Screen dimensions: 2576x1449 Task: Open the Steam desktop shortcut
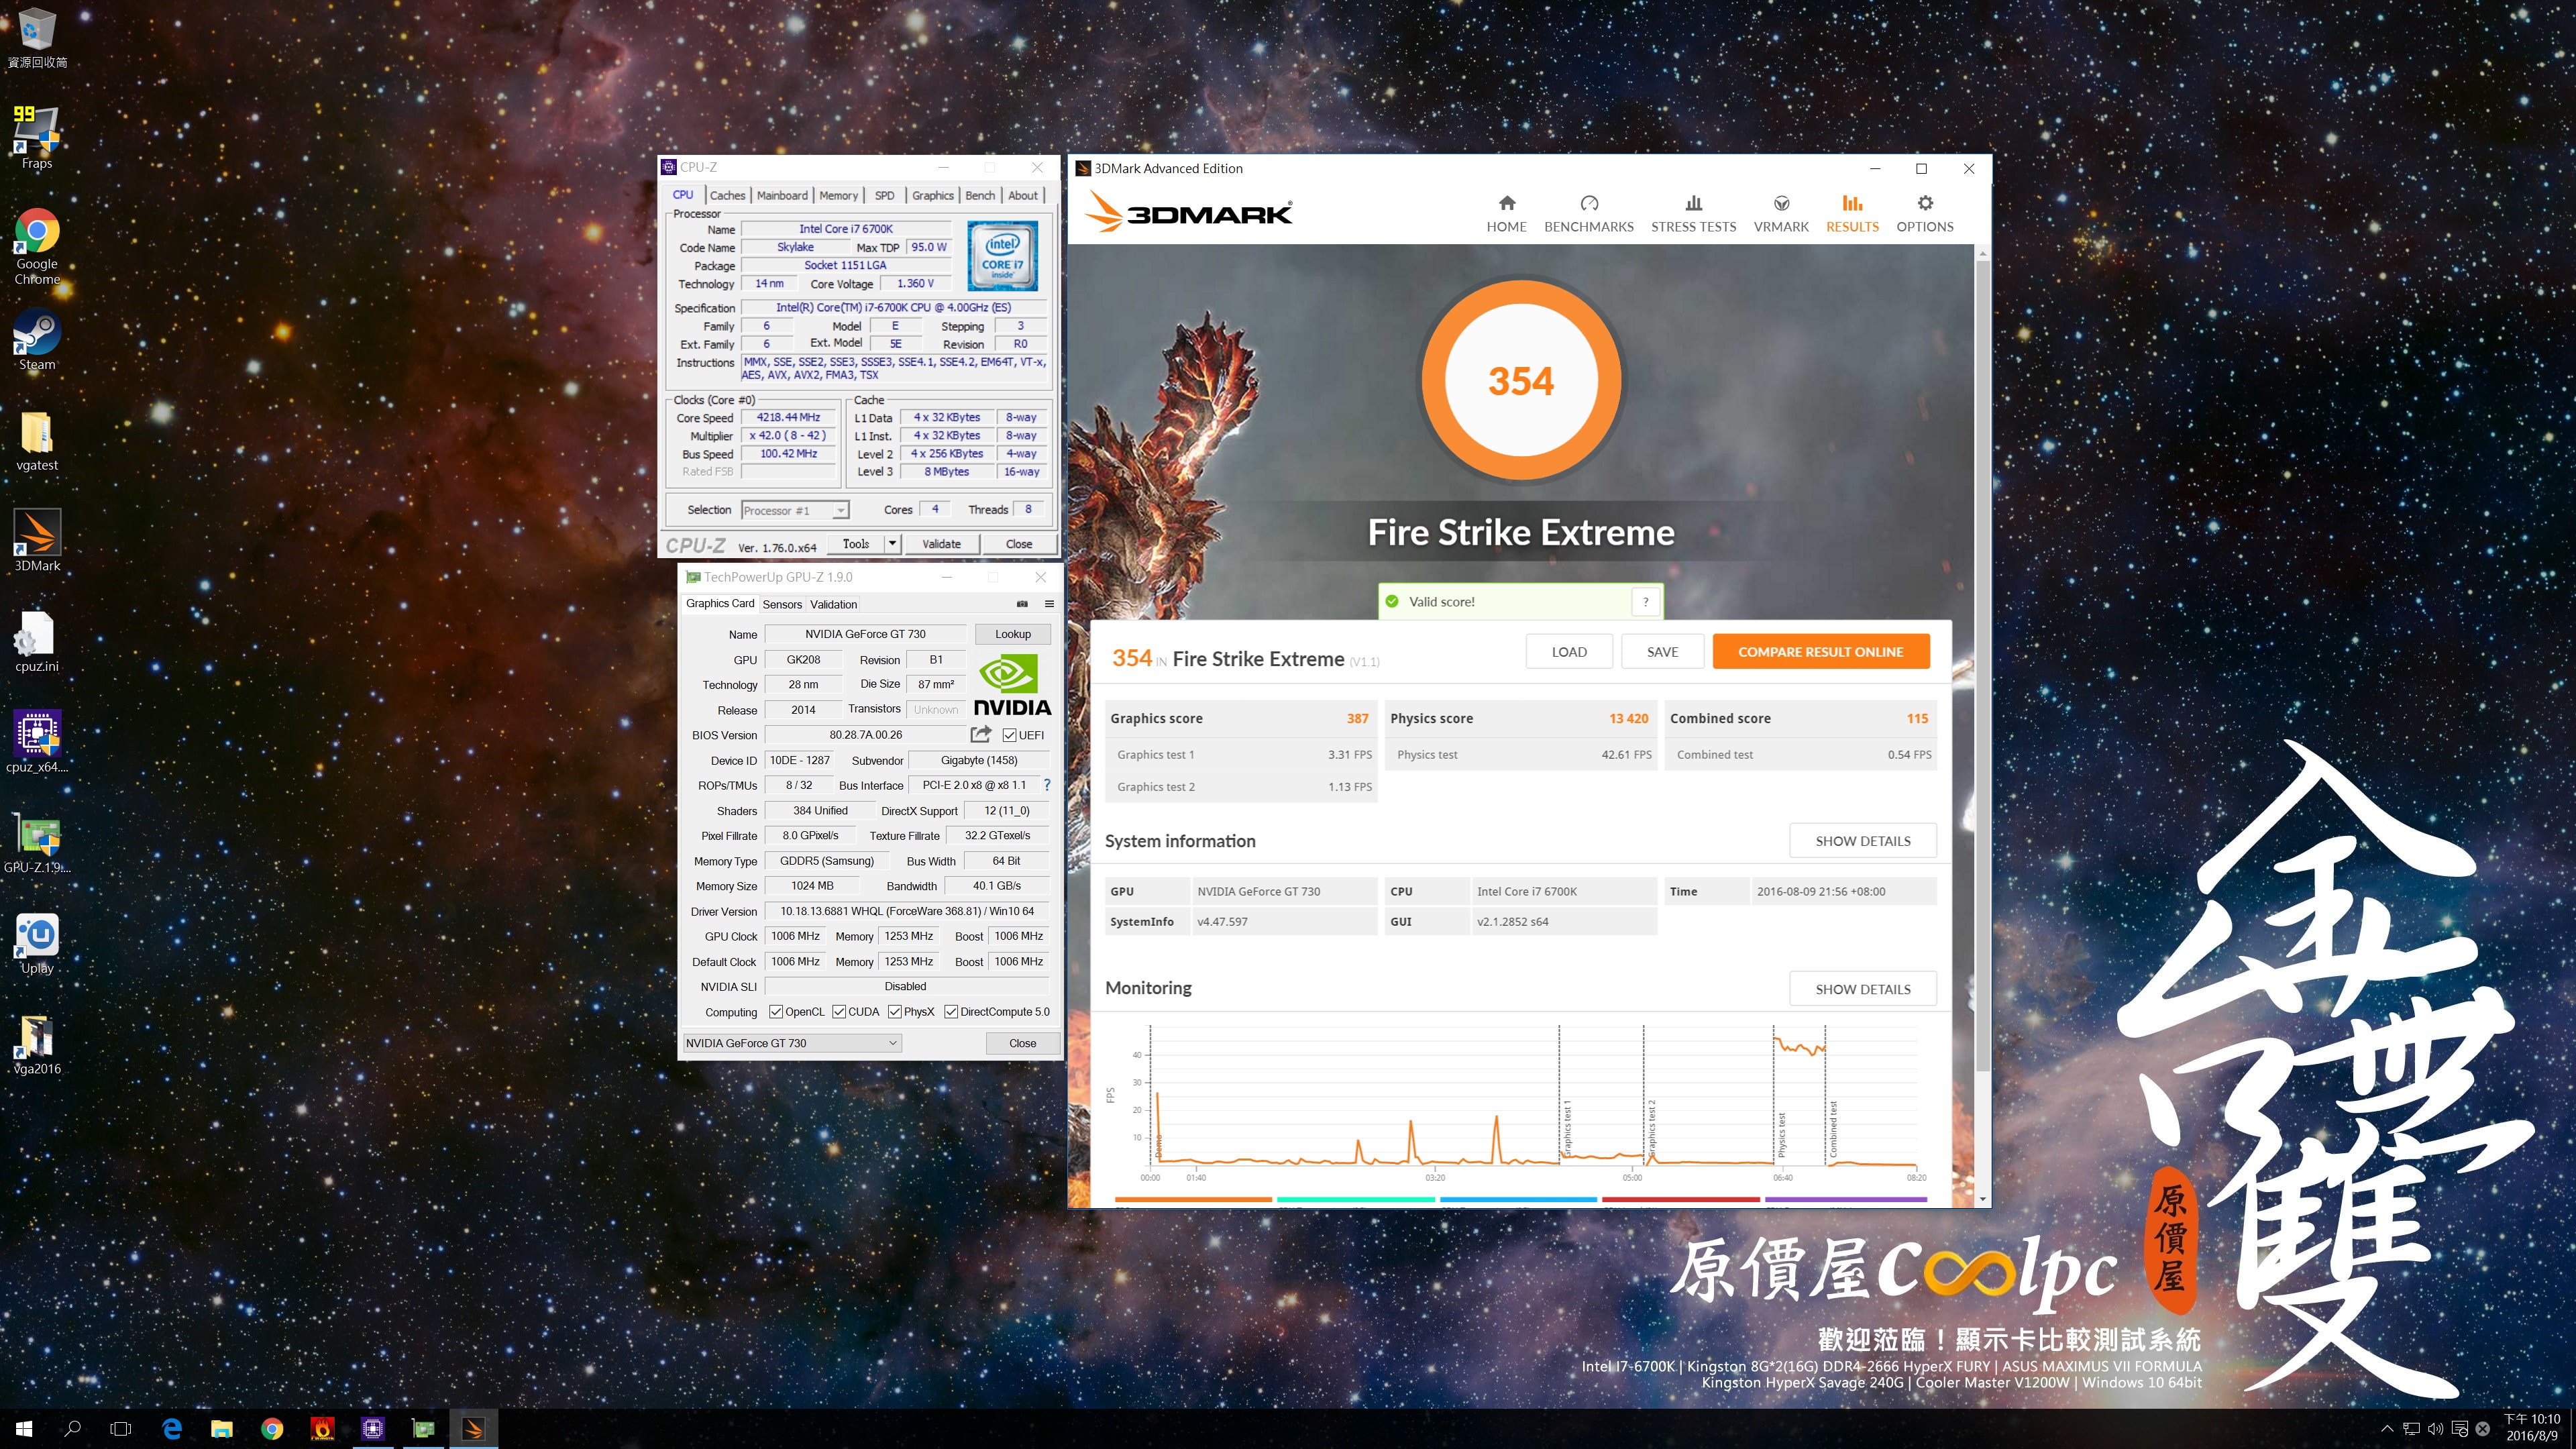click(37, 340)
